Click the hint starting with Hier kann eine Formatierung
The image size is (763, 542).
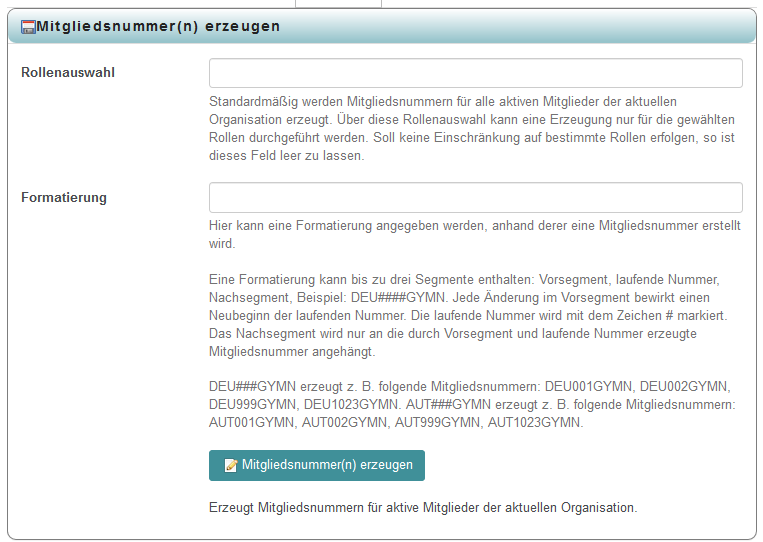tap(475, 235)
